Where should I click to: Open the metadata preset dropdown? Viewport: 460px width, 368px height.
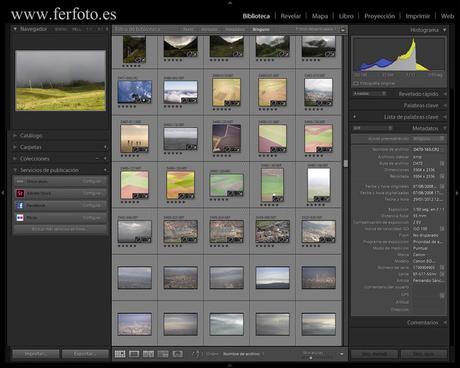[x=428, y=138]
